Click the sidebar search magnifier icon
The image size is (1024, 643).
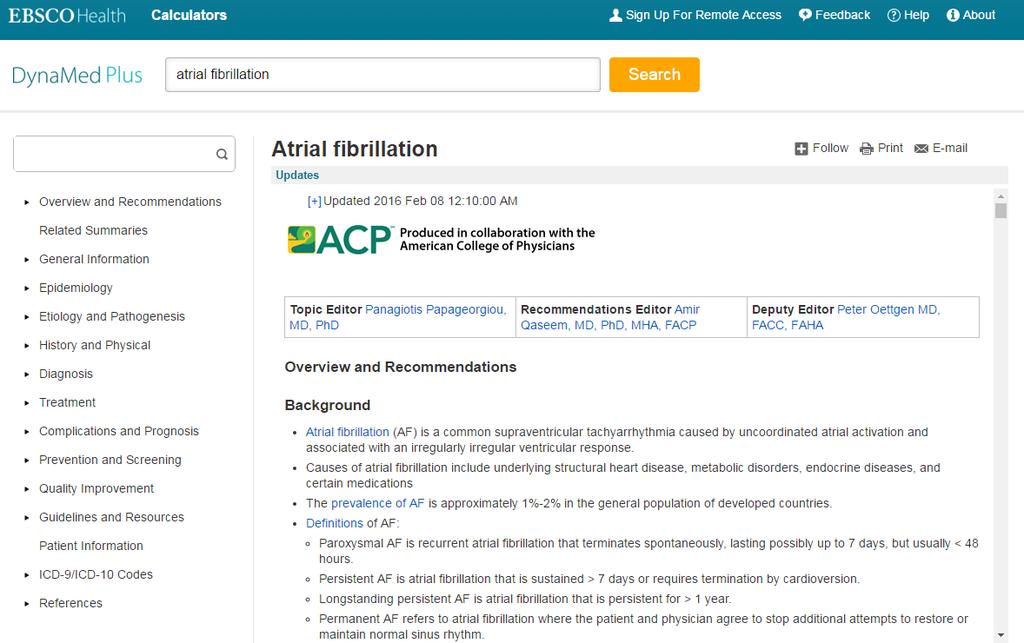[x=222, y=154]
